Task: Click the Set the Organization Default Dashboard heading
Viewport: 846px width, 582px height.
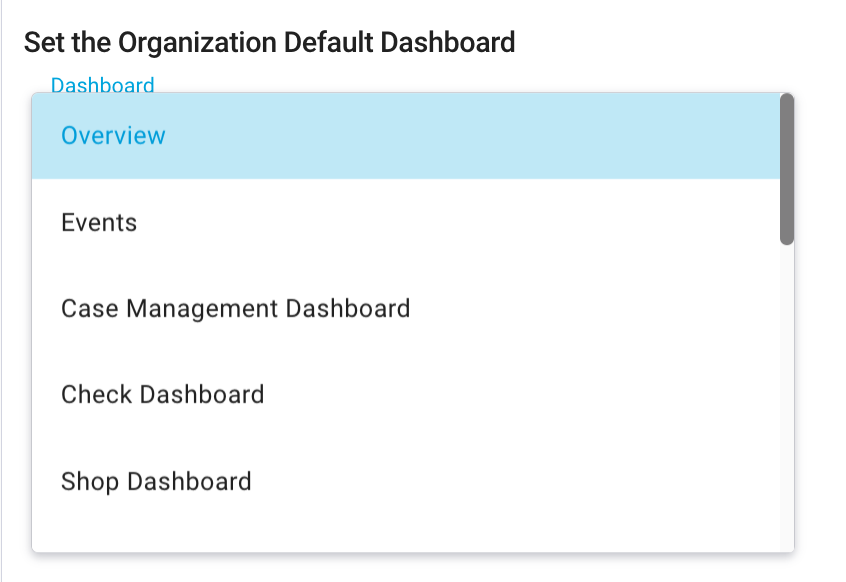Action: coord(269,42)
